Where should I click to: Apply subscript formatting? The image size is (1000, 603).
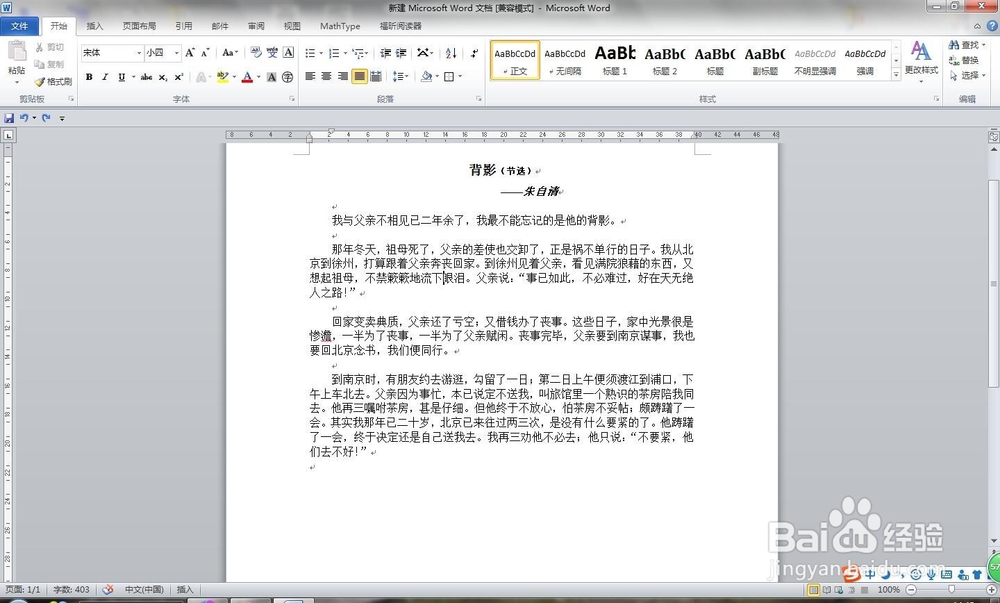[163, 77]
